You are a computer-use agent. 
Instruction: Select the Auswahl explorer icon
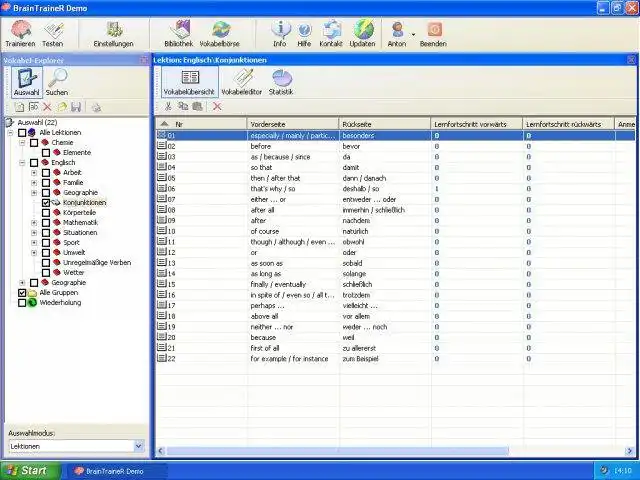click(x=27, y=82)
